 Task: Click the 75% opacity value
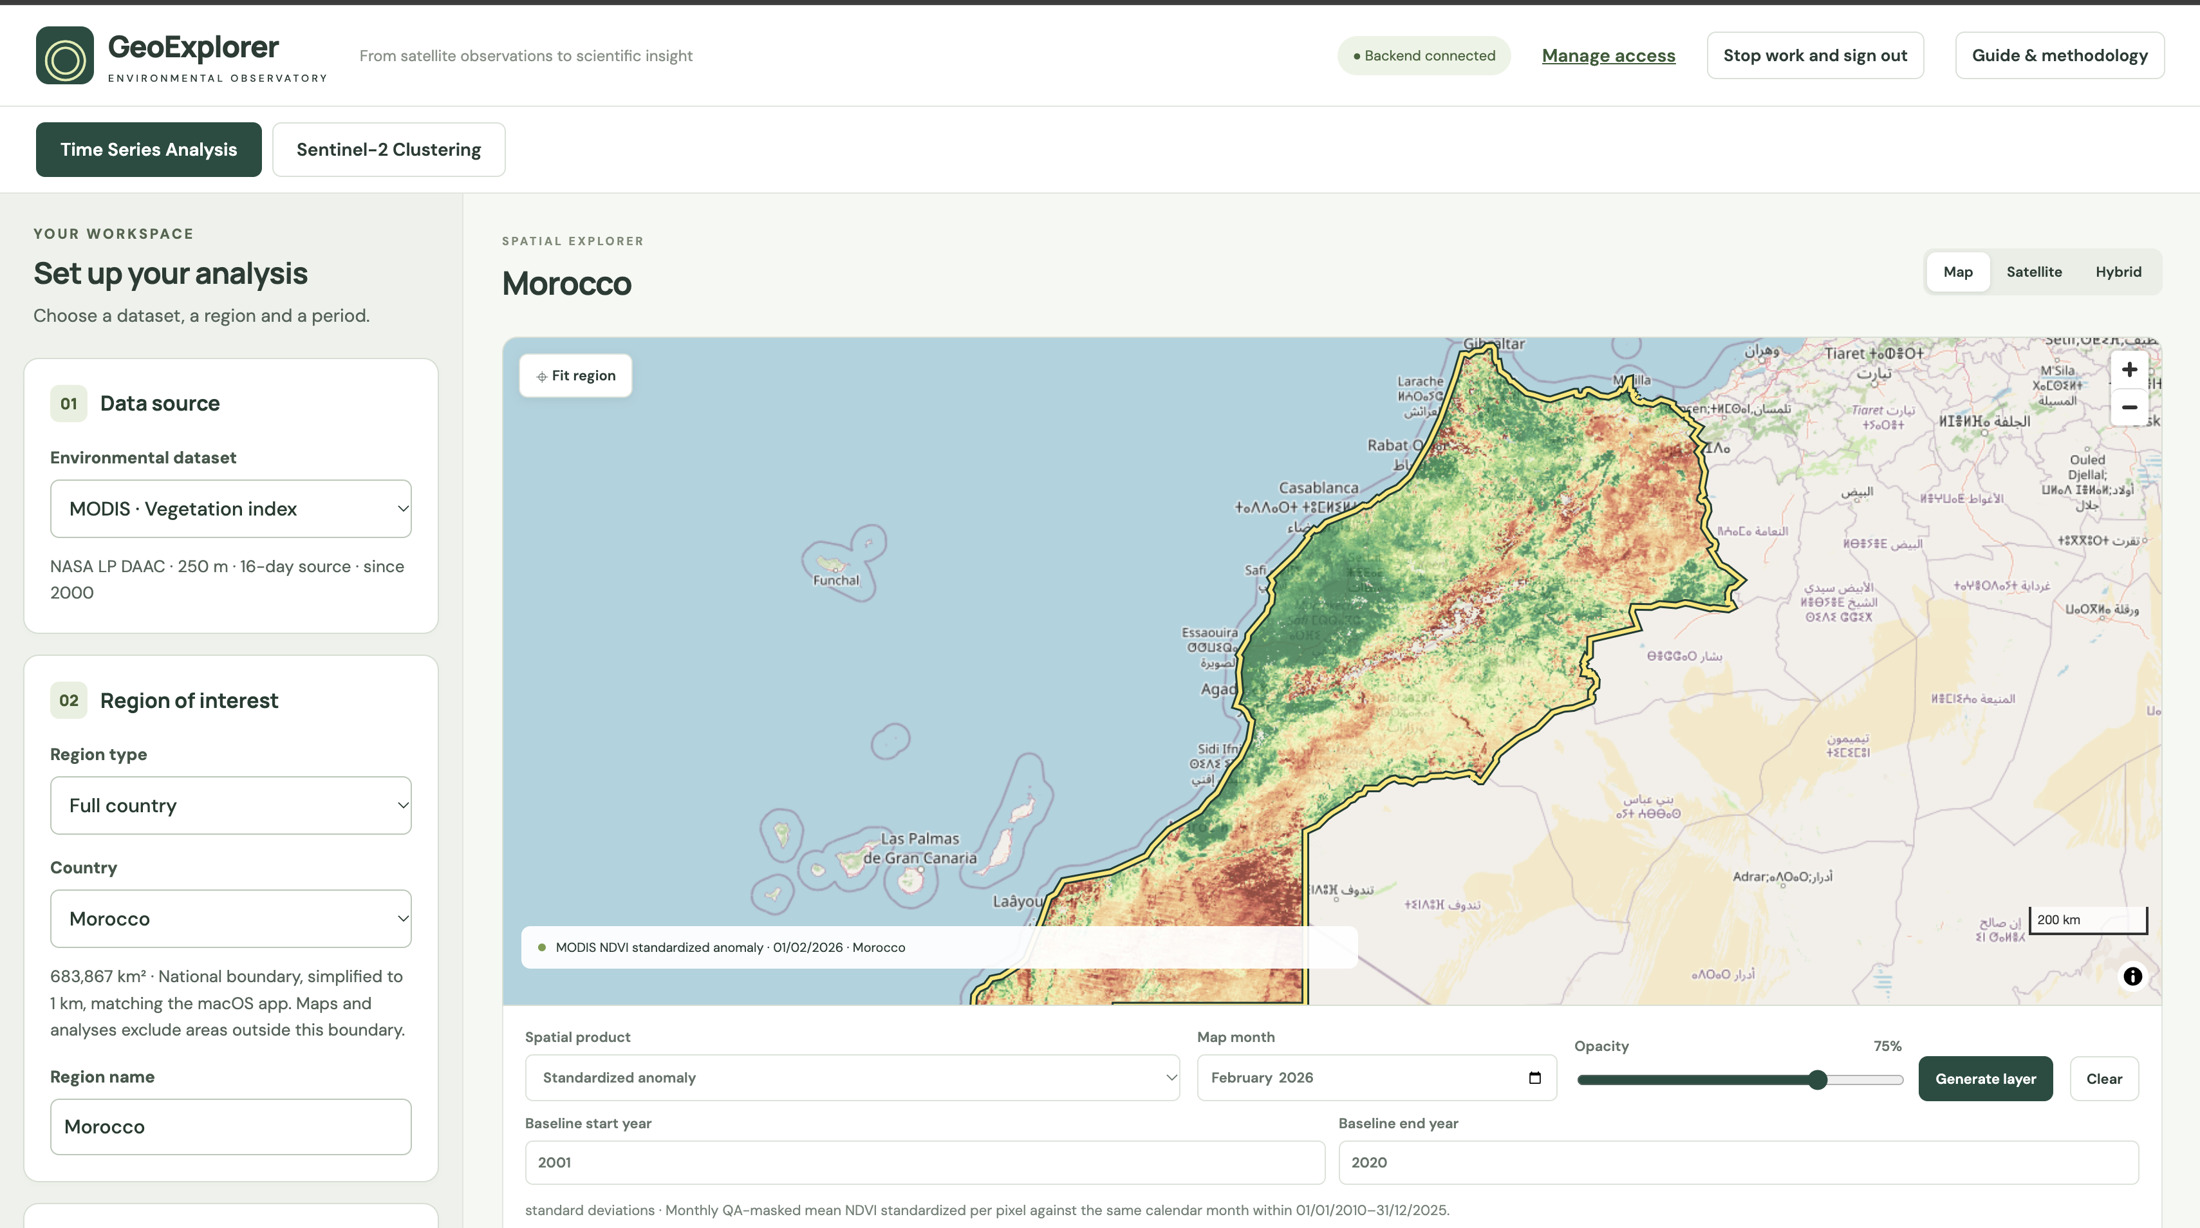(1887, 1046)
